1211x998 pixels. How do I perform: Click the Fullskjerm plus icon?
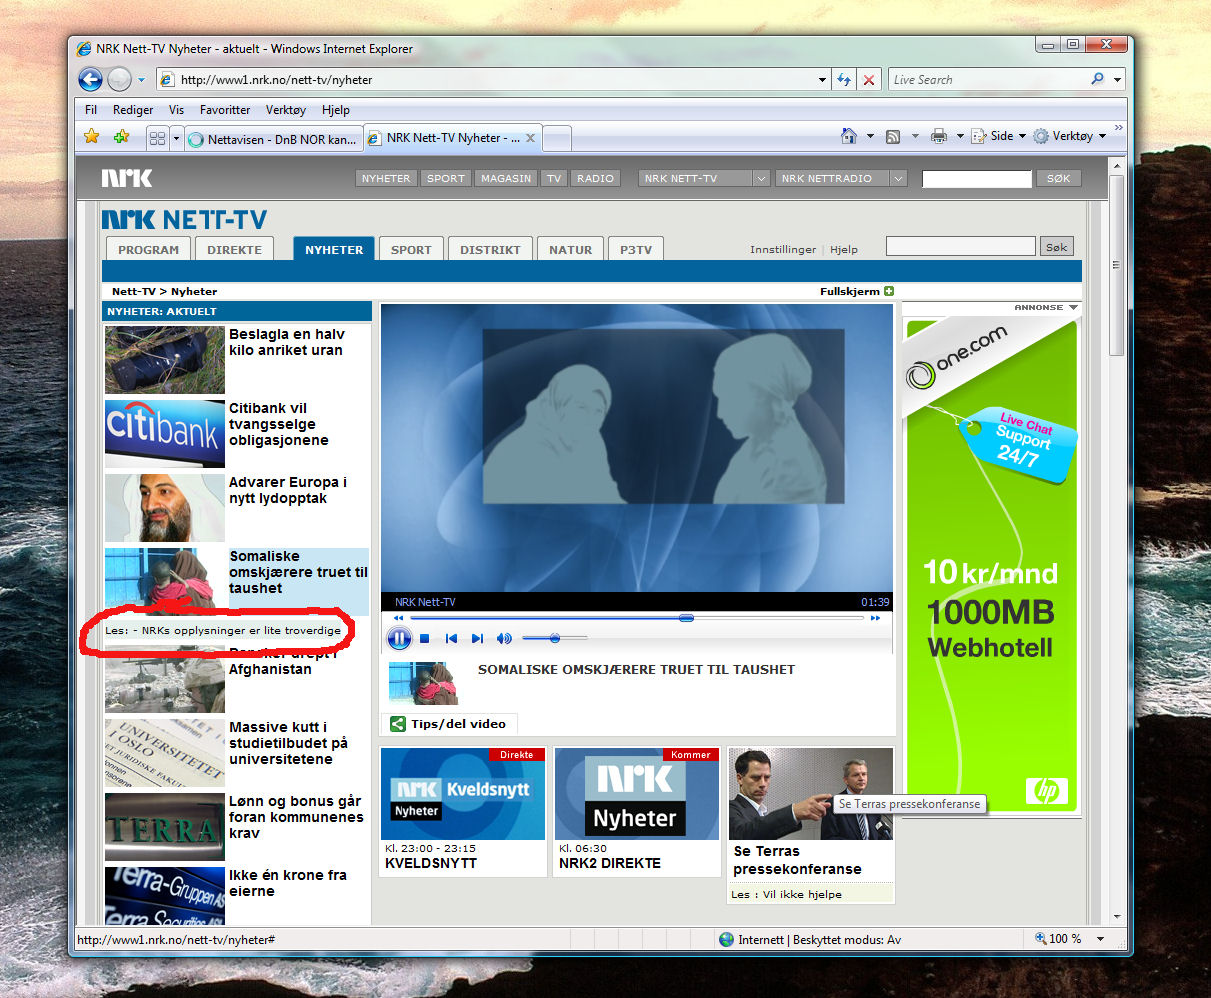click(x=889, y=291)
